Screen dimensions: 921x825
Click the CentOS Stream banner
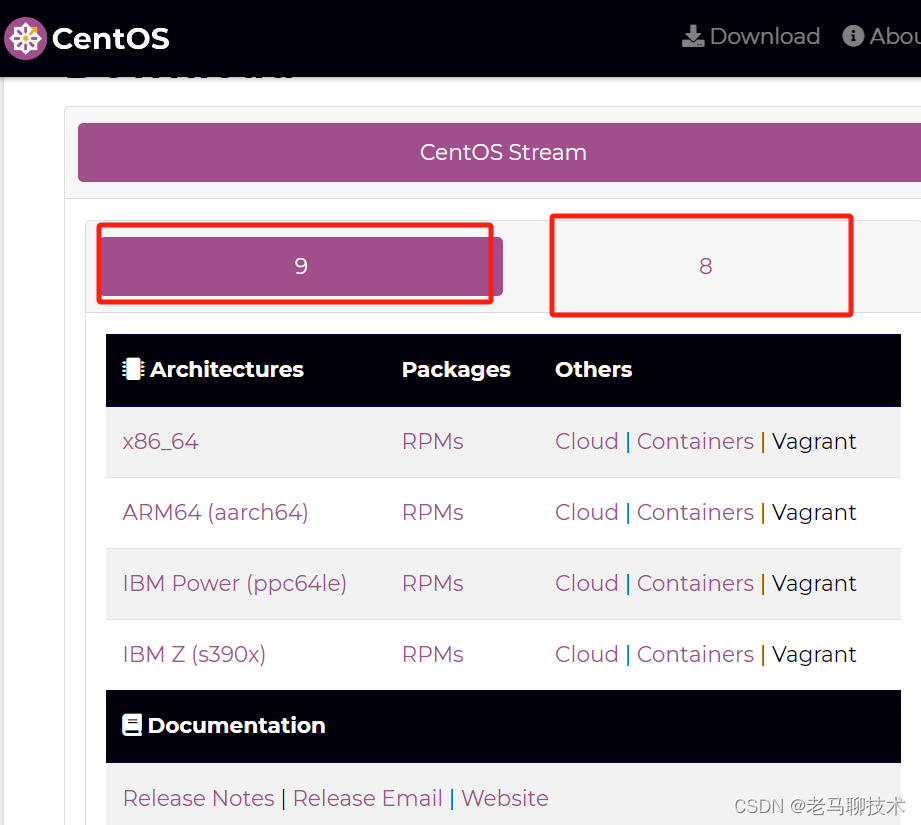pyautogui.click(x=502, y=152)
